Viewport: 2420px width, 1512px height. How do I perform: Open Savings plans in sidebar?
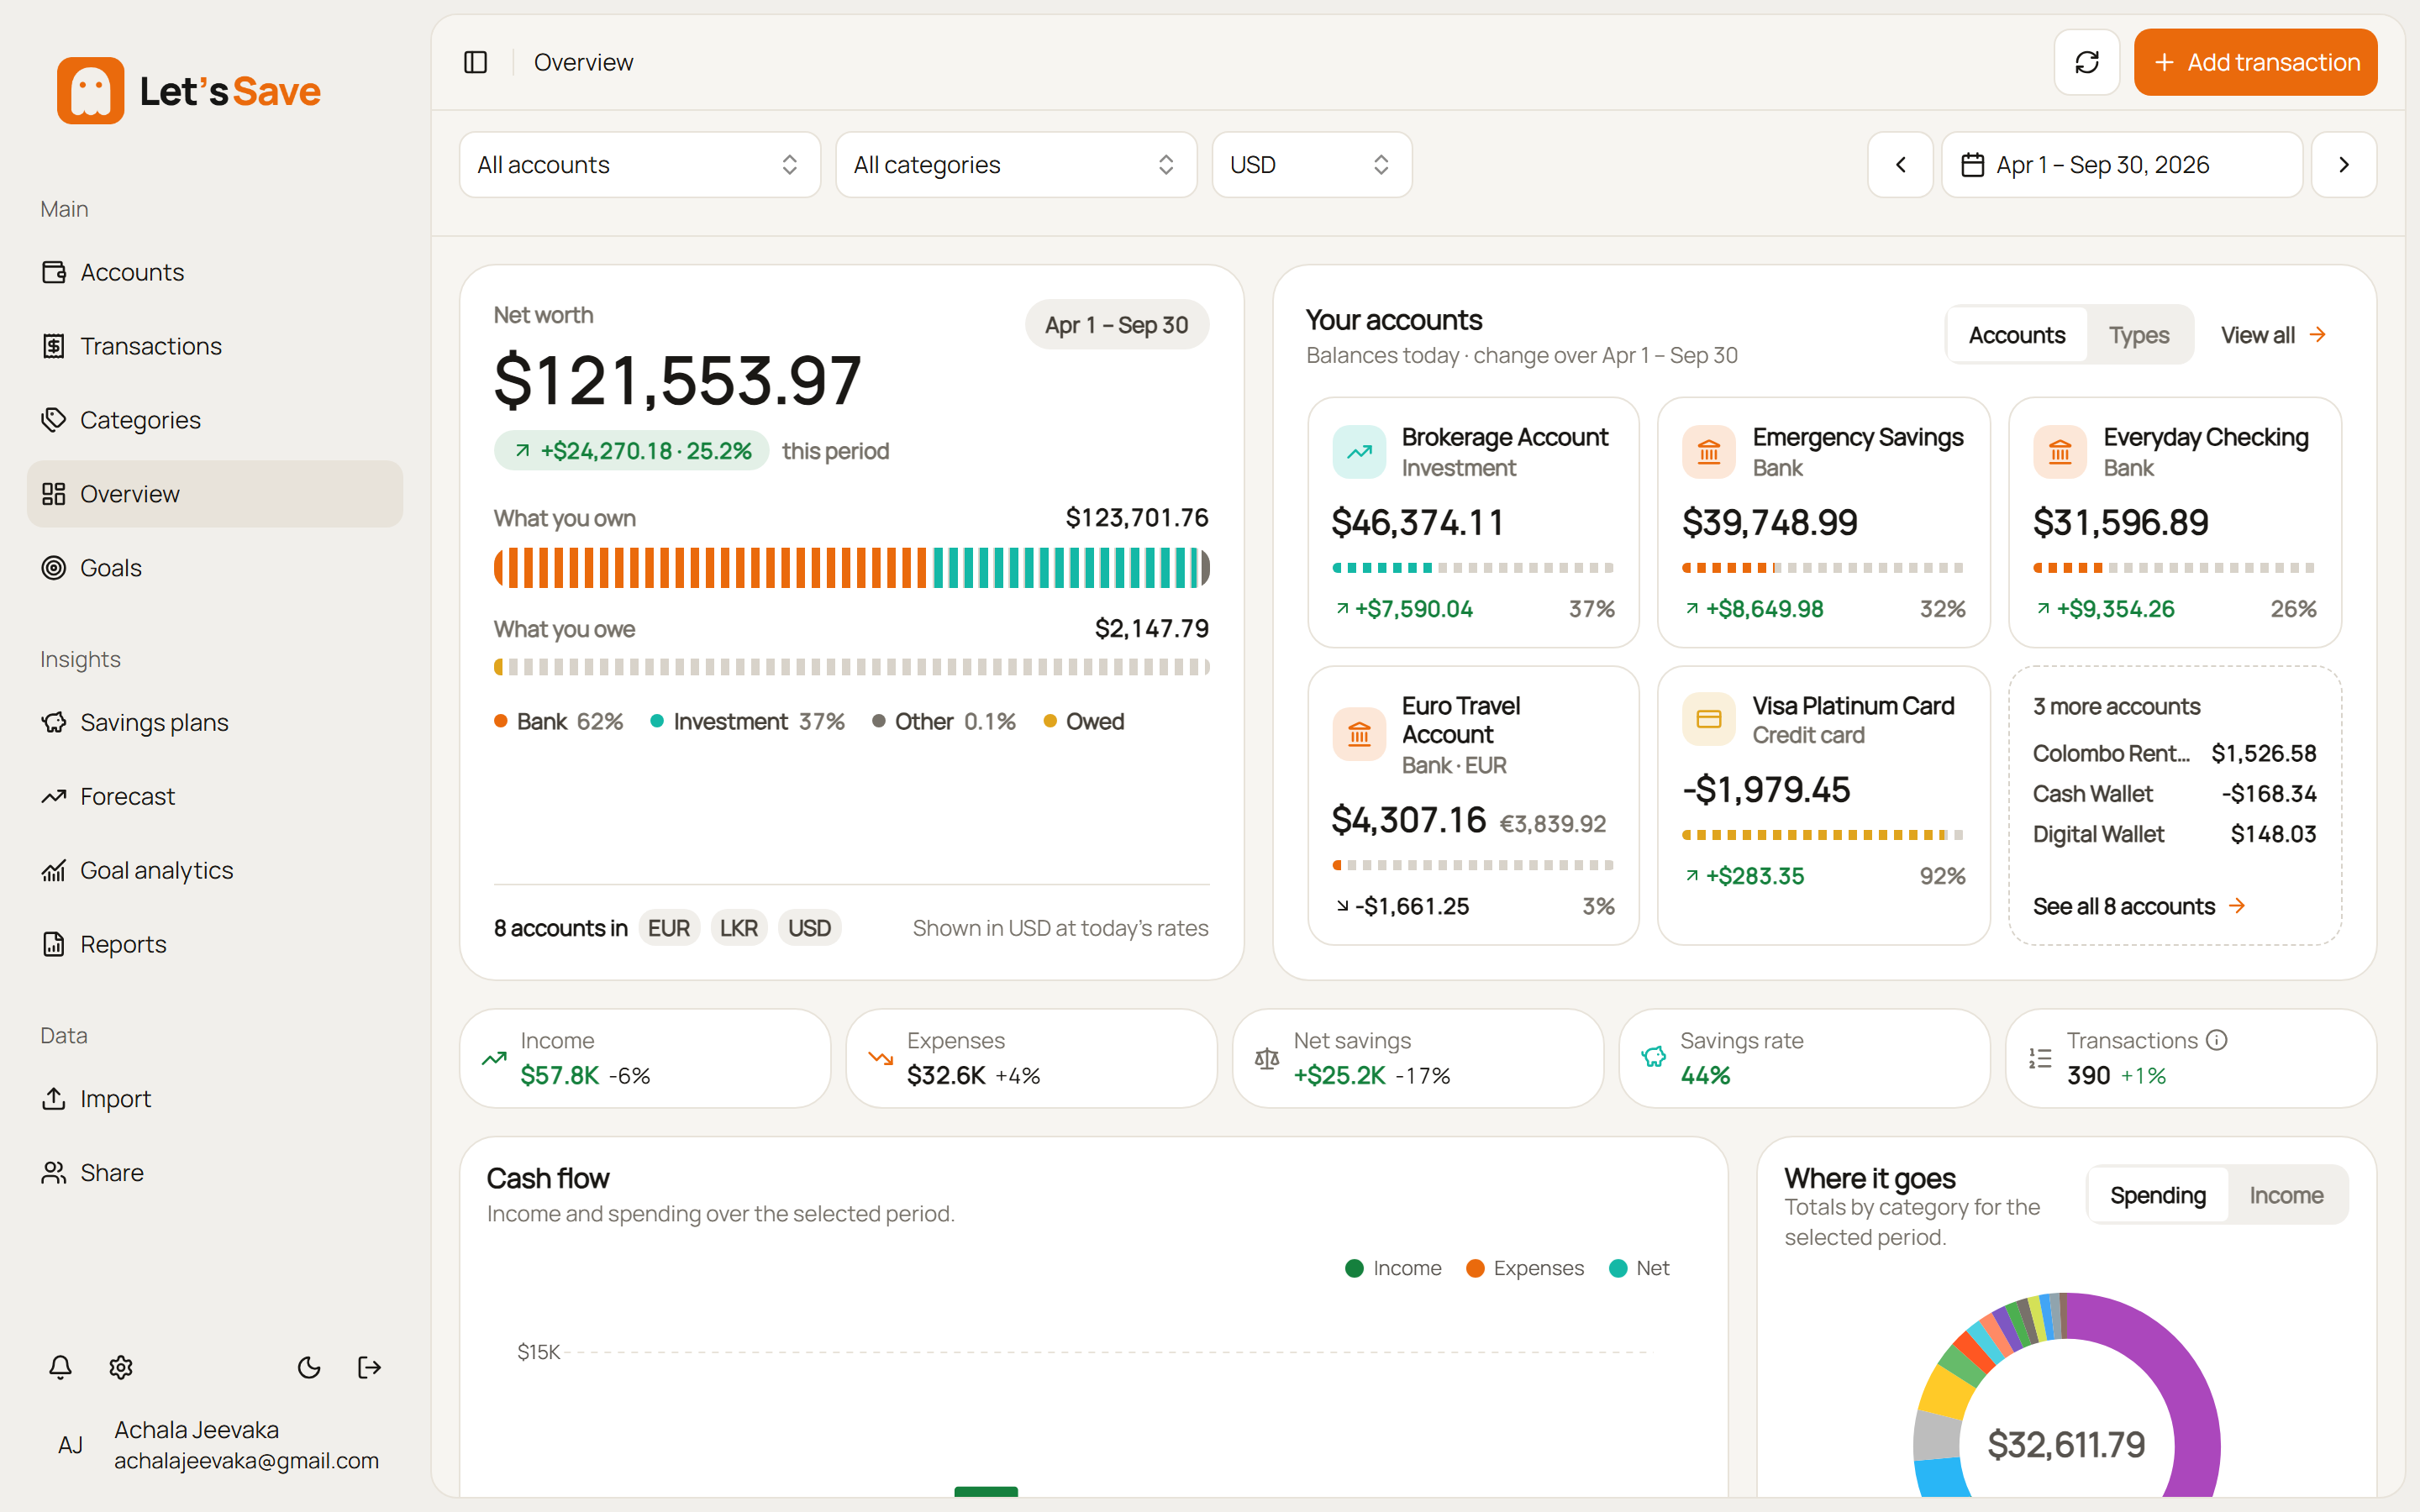[x=215, y=722]
